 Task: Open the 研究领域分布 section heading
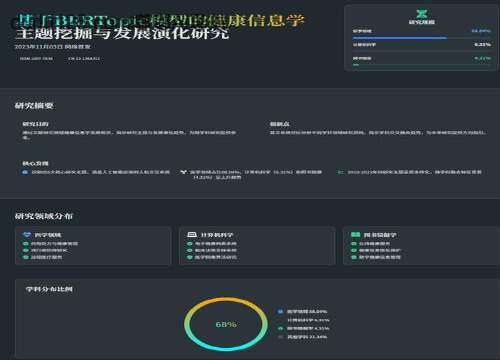pos(44,216)
